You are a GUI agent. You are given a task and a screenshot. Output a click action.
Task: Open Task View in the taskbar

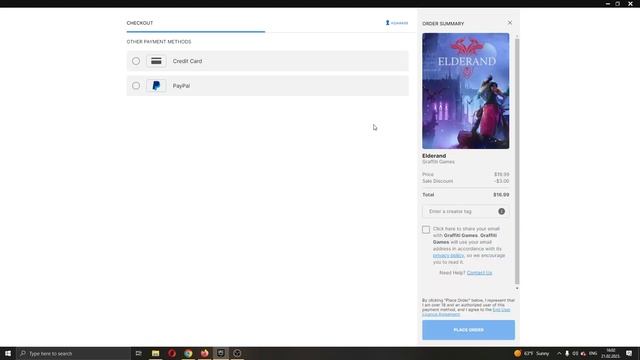tap(139, 353)
